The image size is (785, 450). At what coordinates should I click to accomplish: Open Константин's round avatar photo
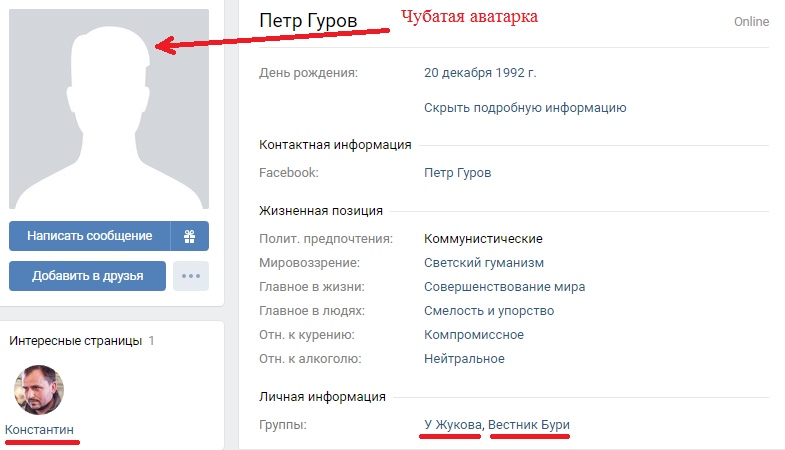pyautogui.click(x=38, y=389)
